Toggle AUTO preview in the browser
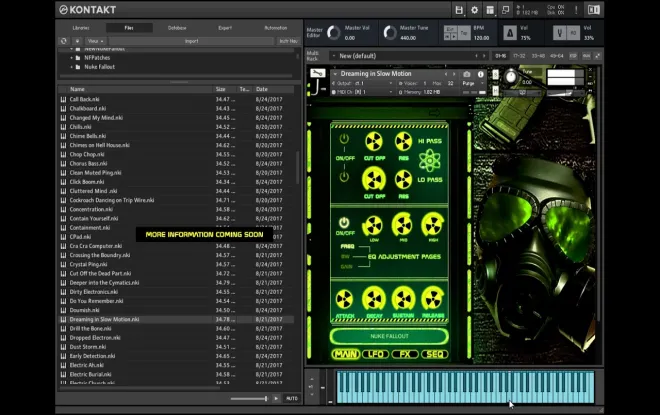The height and width of the screenshot is (415, 660). pos(292,398)
